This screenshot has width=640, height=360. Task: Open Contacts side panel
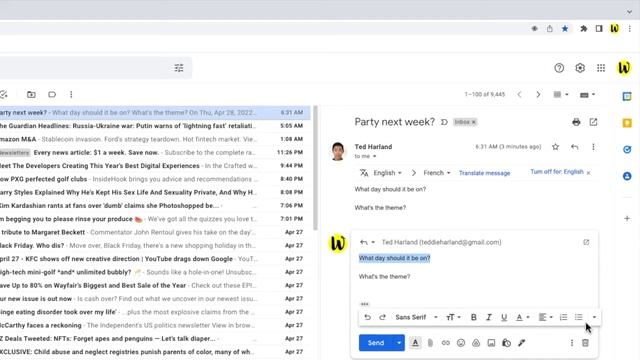point(627,176)
